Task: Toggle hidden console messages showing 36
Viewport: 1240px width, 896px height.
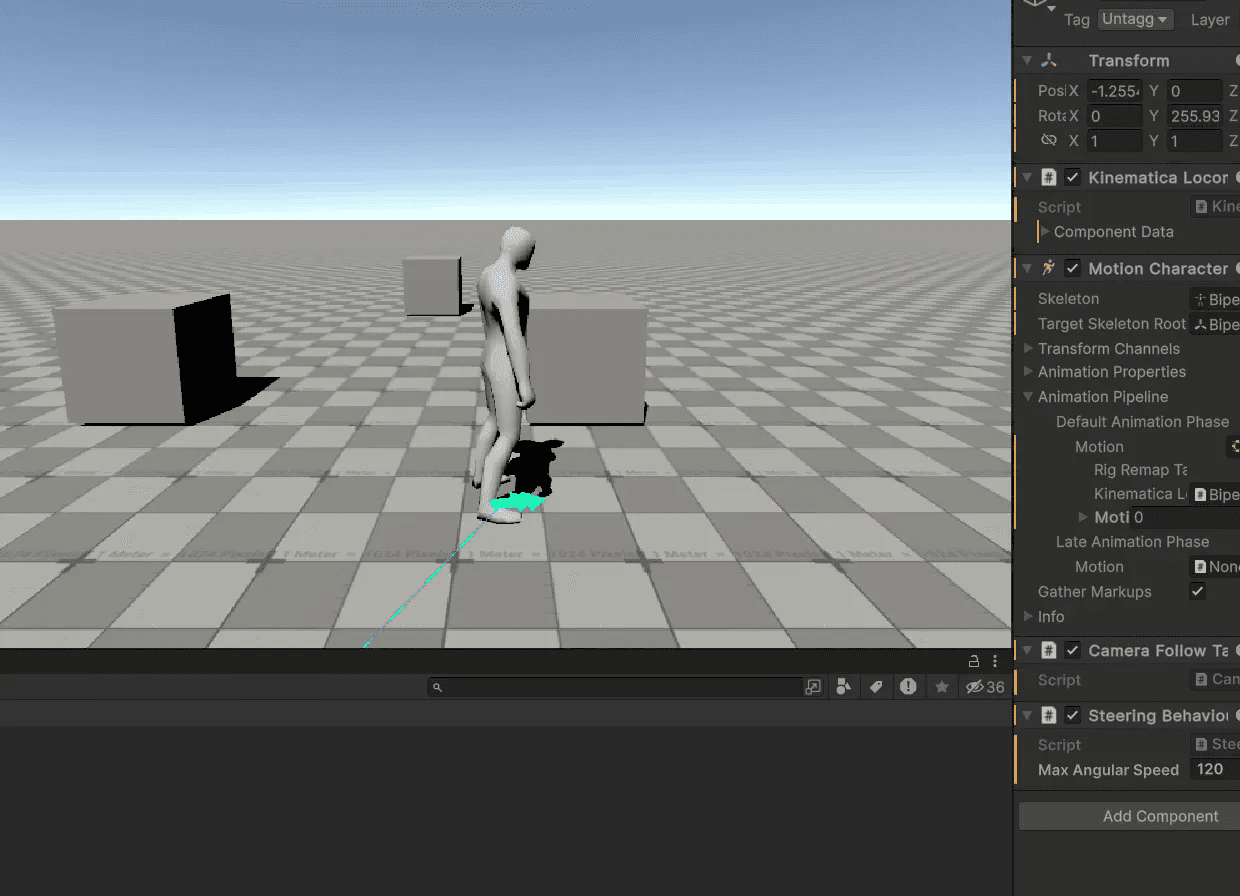Action: [x=983, y=687]
